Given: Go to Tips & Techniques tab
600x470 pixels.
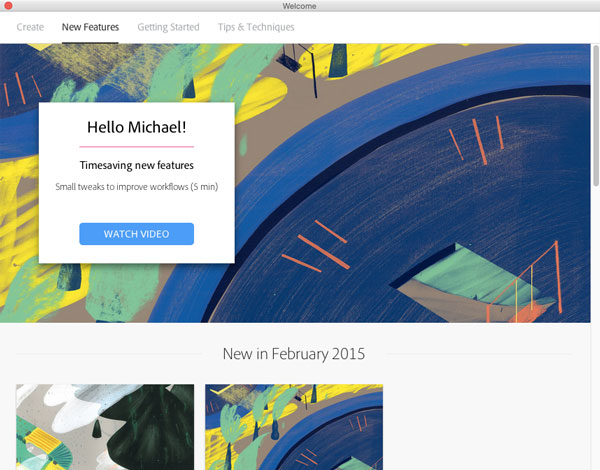Looking at the screenshot, I should (256, 27).
